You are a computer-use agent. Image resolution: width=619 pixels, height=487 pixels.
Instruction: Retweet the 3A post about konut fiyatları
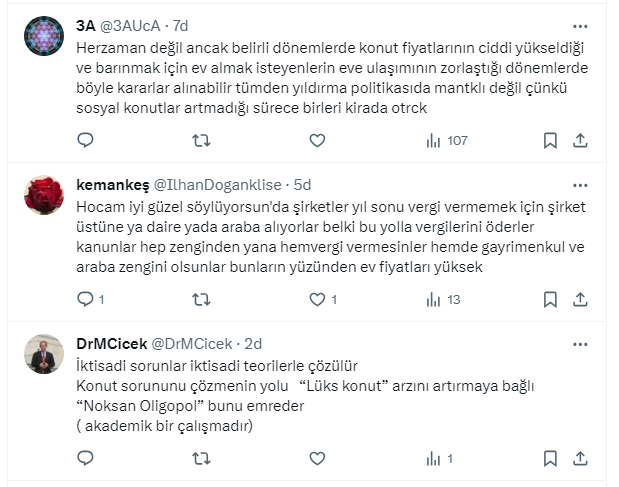click(201, 141)
